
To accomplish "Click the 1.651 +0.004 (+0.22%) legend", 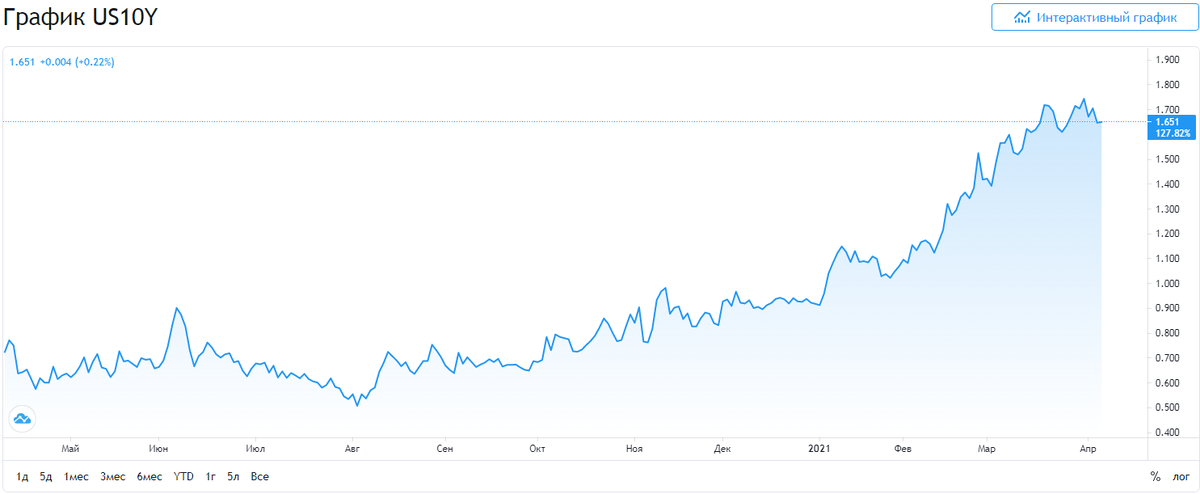I will tap(62, 62).
